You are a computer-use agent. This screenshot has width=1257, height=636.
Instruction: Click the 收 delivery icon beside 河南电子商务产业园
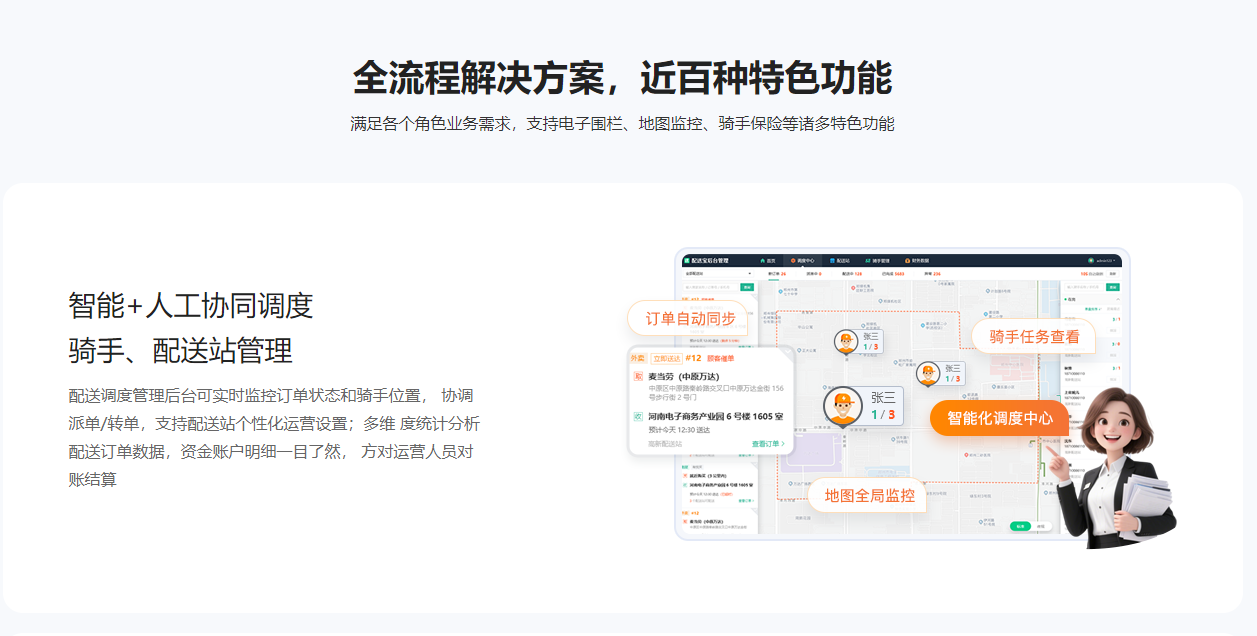tap(638, 416)
